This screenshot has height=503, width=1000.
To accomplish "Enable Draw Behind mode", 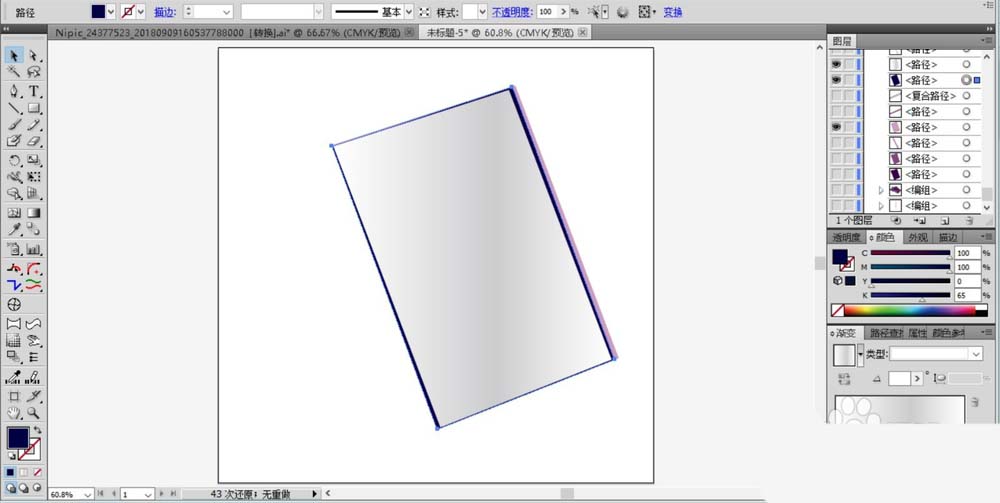I will (x=24, y=488).
